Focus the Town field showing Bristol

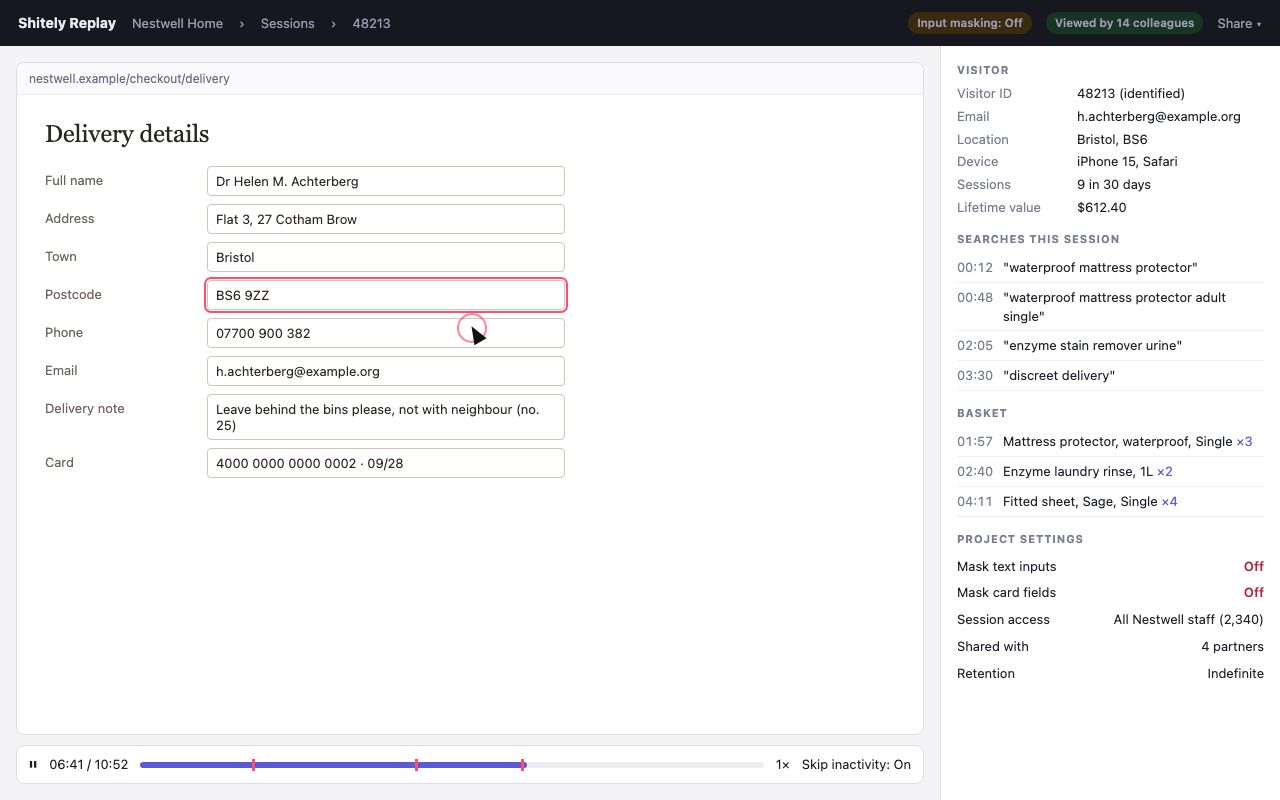(386, 257)
